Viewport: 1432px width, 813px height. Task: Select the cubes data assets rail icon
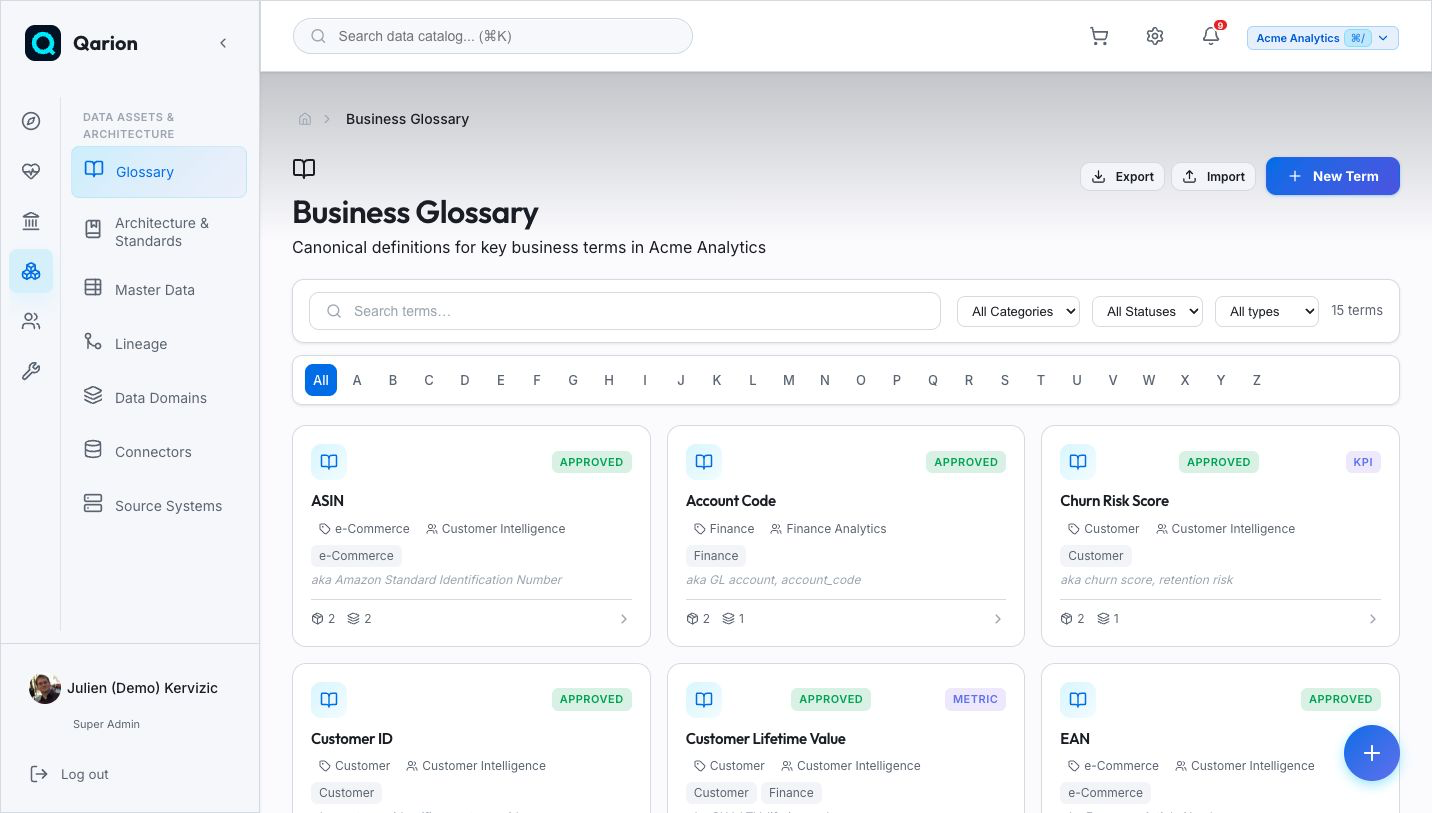(x=31, y=271)
